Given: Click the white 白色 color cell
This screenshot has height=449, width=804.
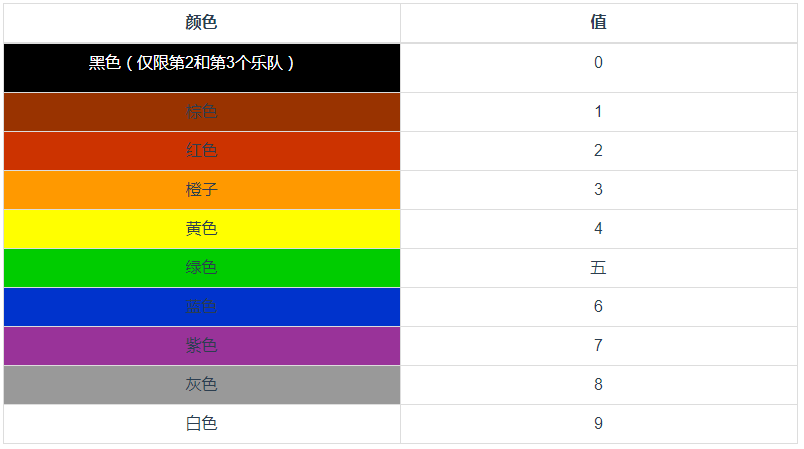Looking at the screenshot, I should [201, 423].
